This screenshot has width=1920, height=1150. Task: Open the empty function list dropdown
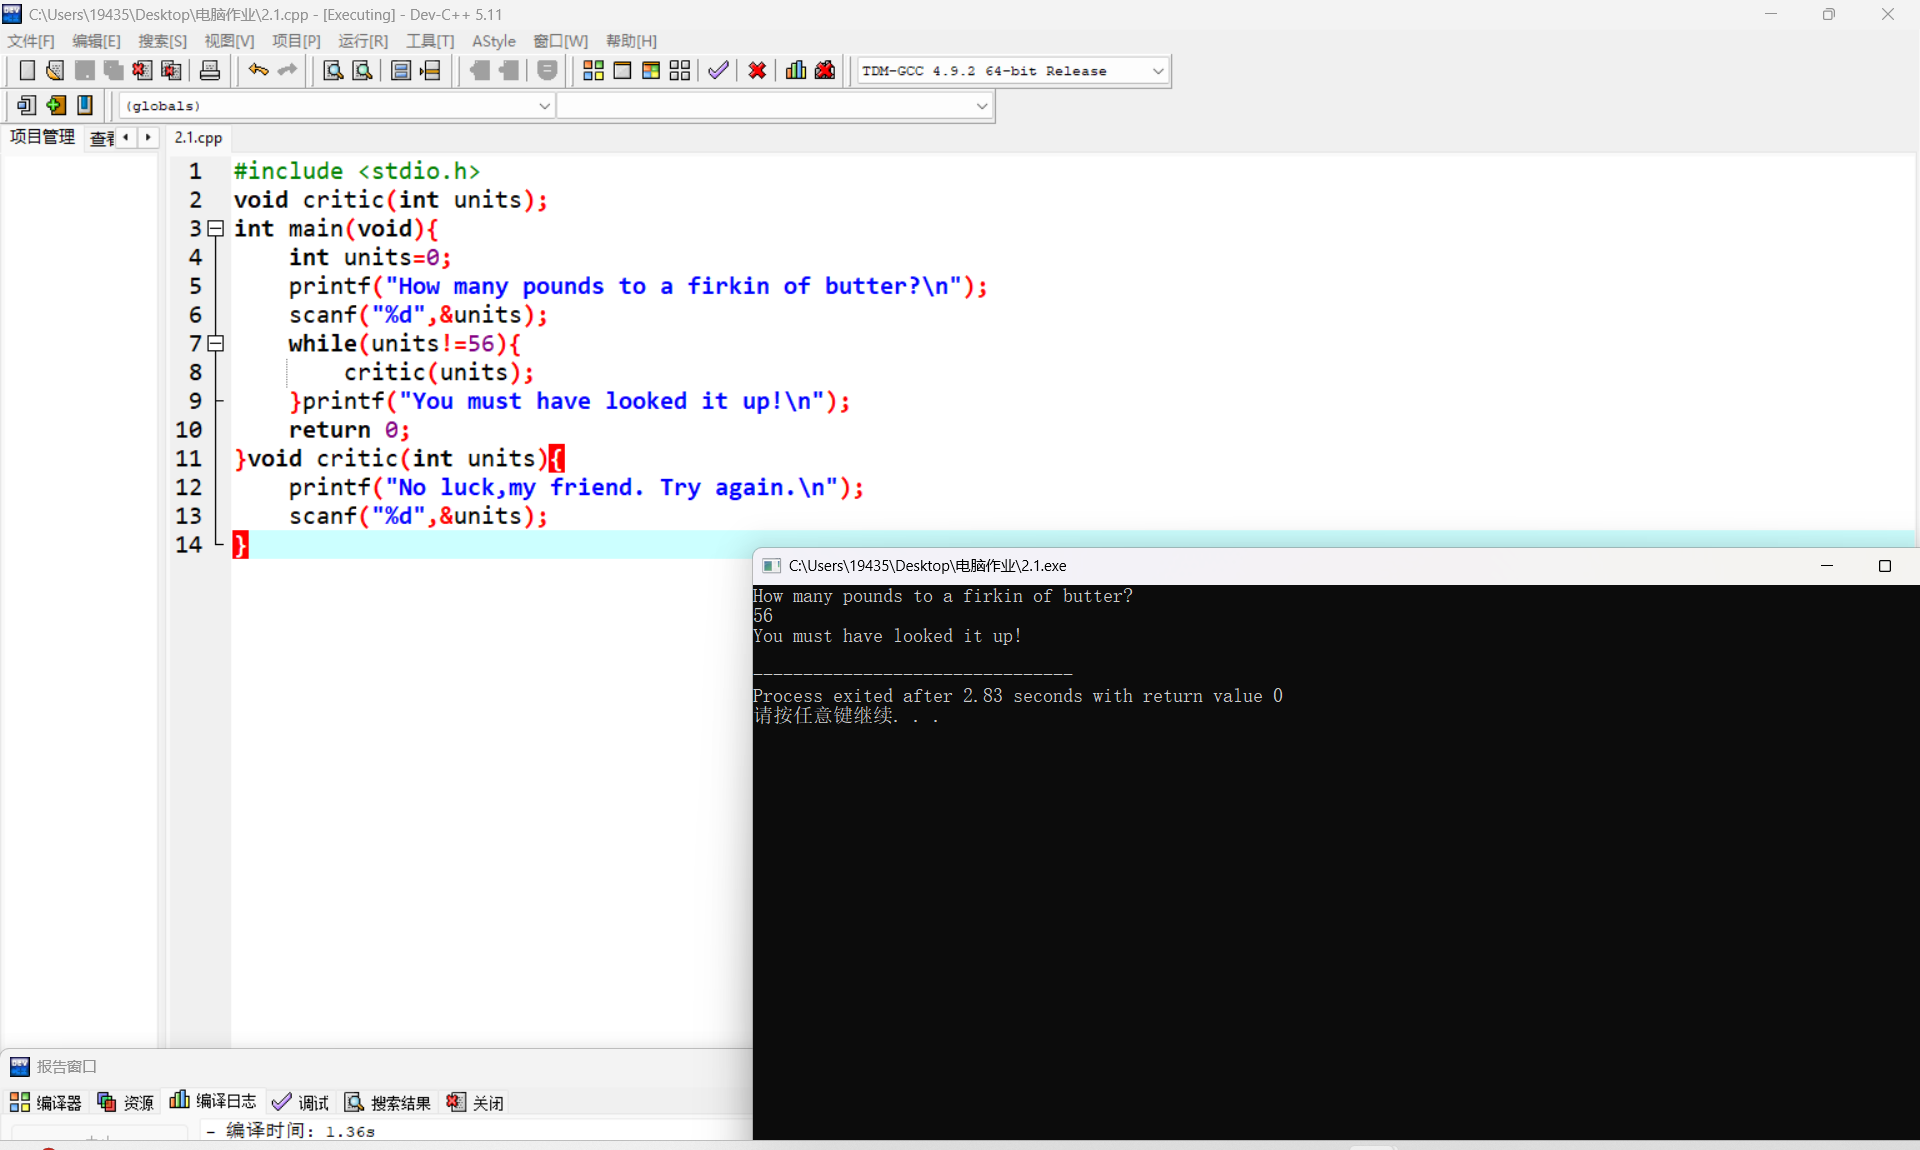coord(981,106)
